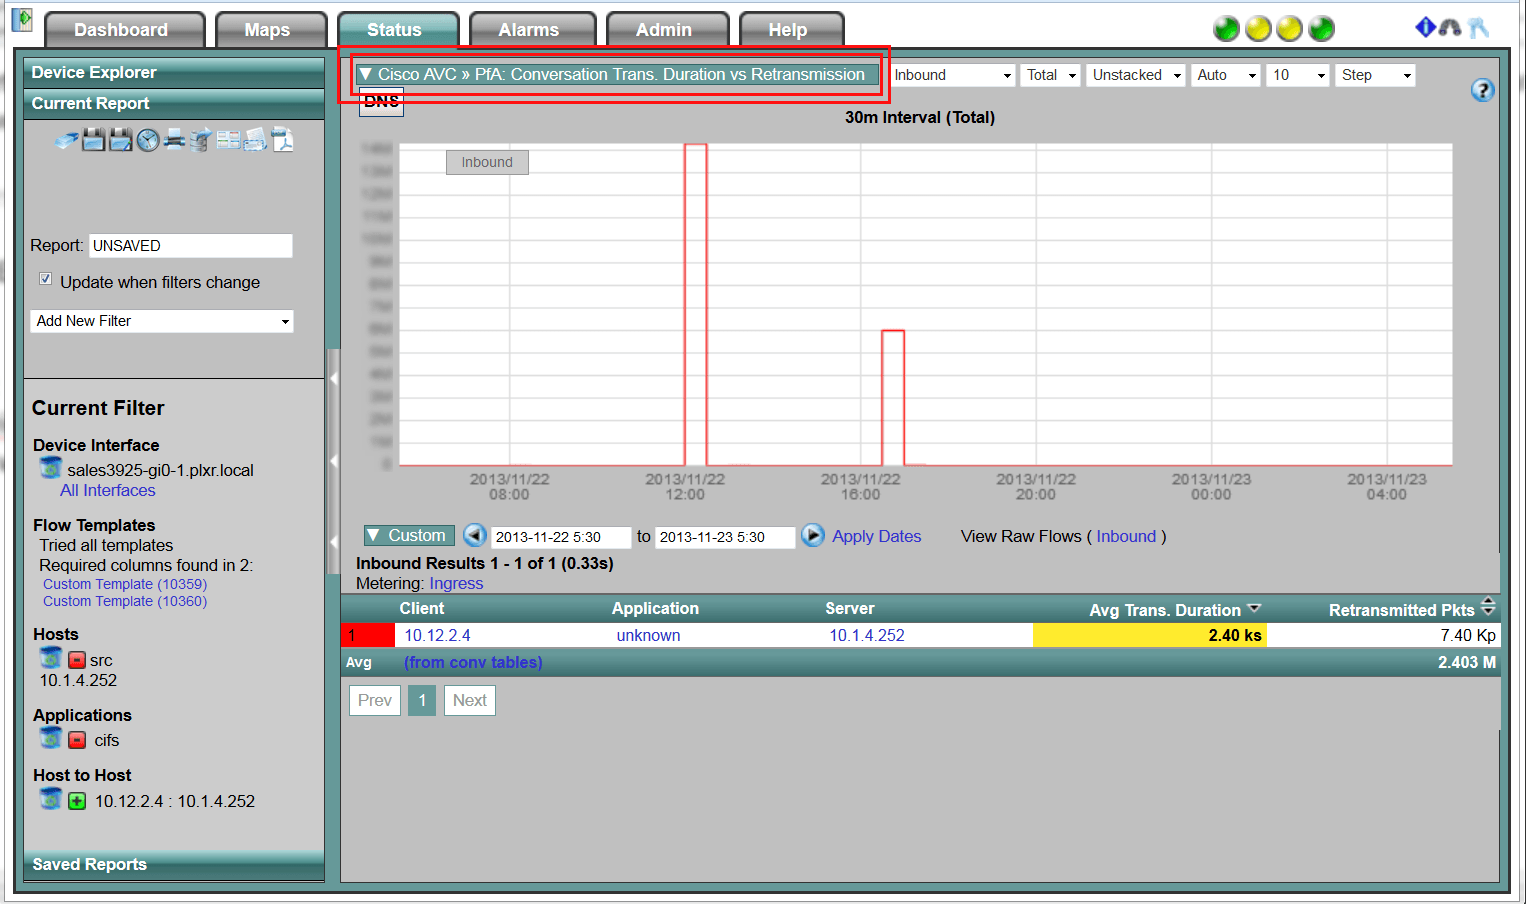The width and height of the screenshot is (1526, 904).
Task: Click the printer icon in Current Report
Action: (x=174, y=139)
